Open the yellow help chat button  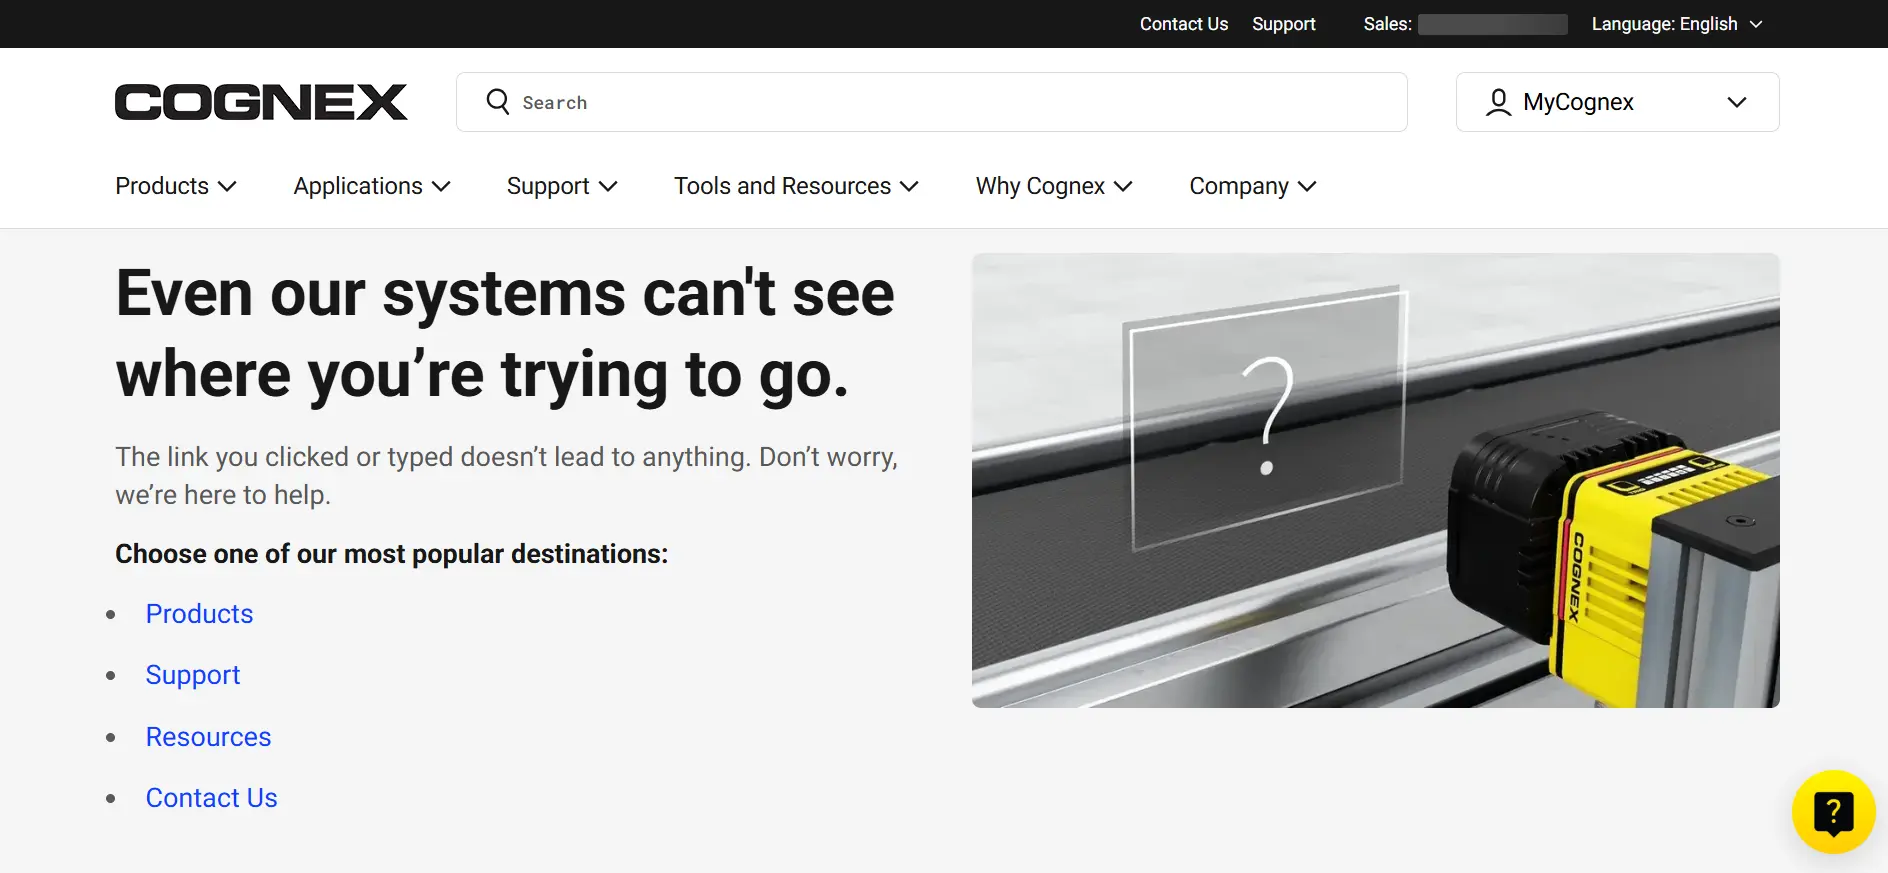(1833, 812)
